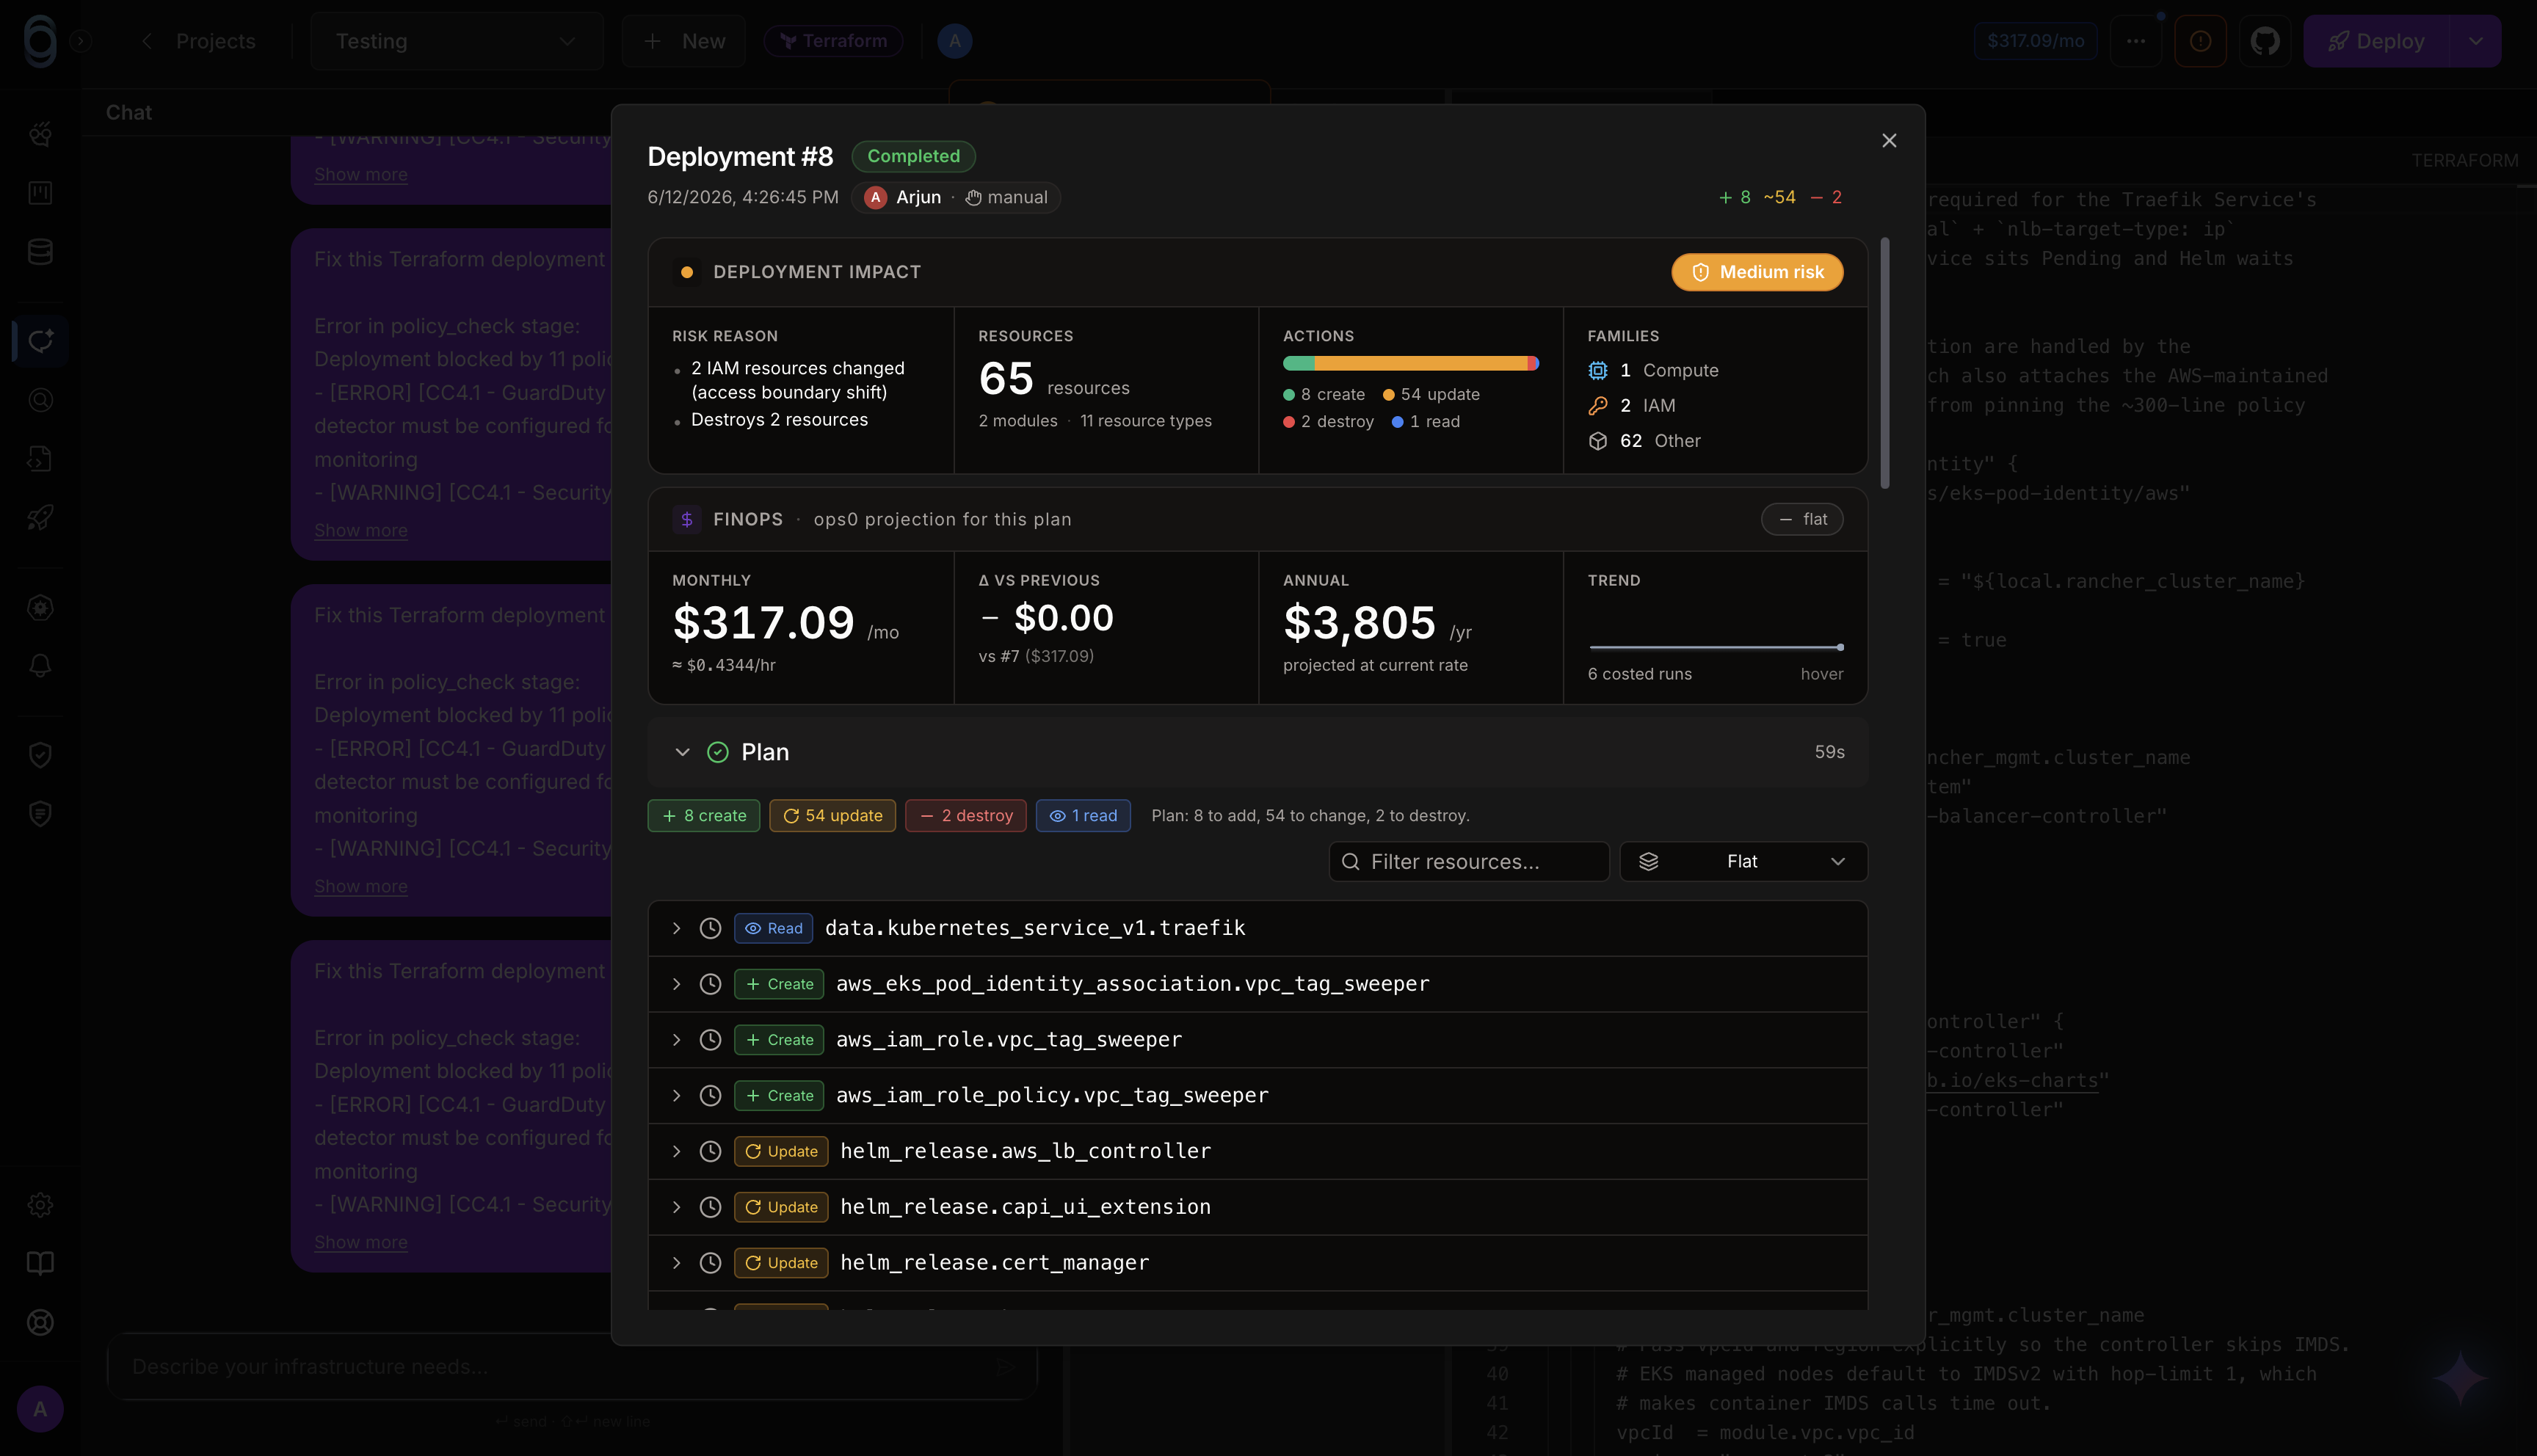This screenshot has width=2537, height=1456.
Task: Toggle the 1 read filter chip
Action: pyautogui.click(x=1083, y=815)
